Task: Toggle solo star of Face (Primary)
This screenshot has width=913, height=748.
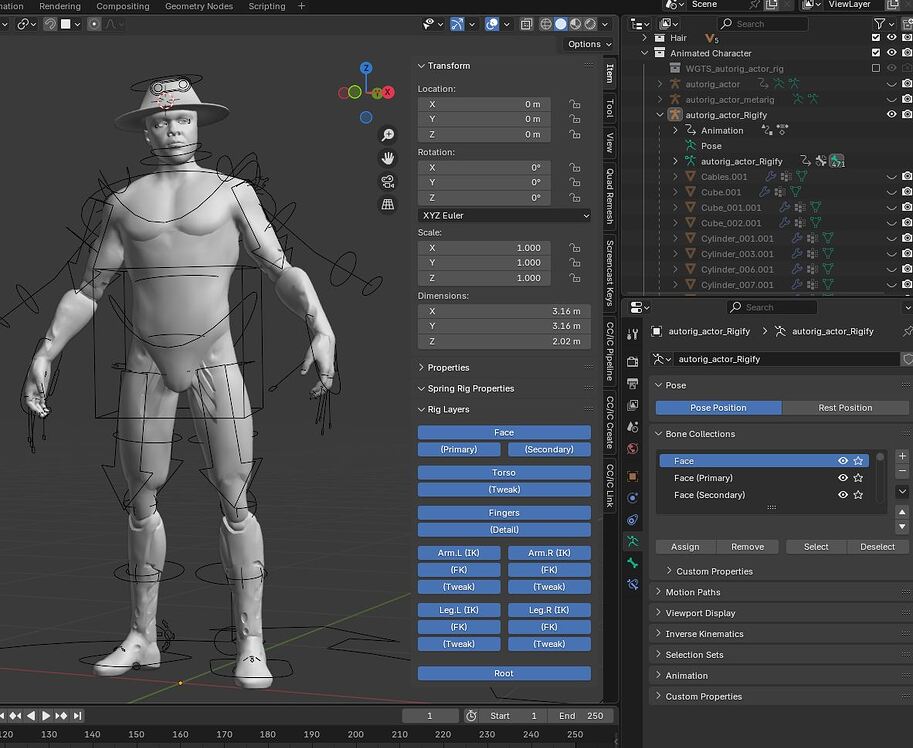Action: click(x=858, y=478)
